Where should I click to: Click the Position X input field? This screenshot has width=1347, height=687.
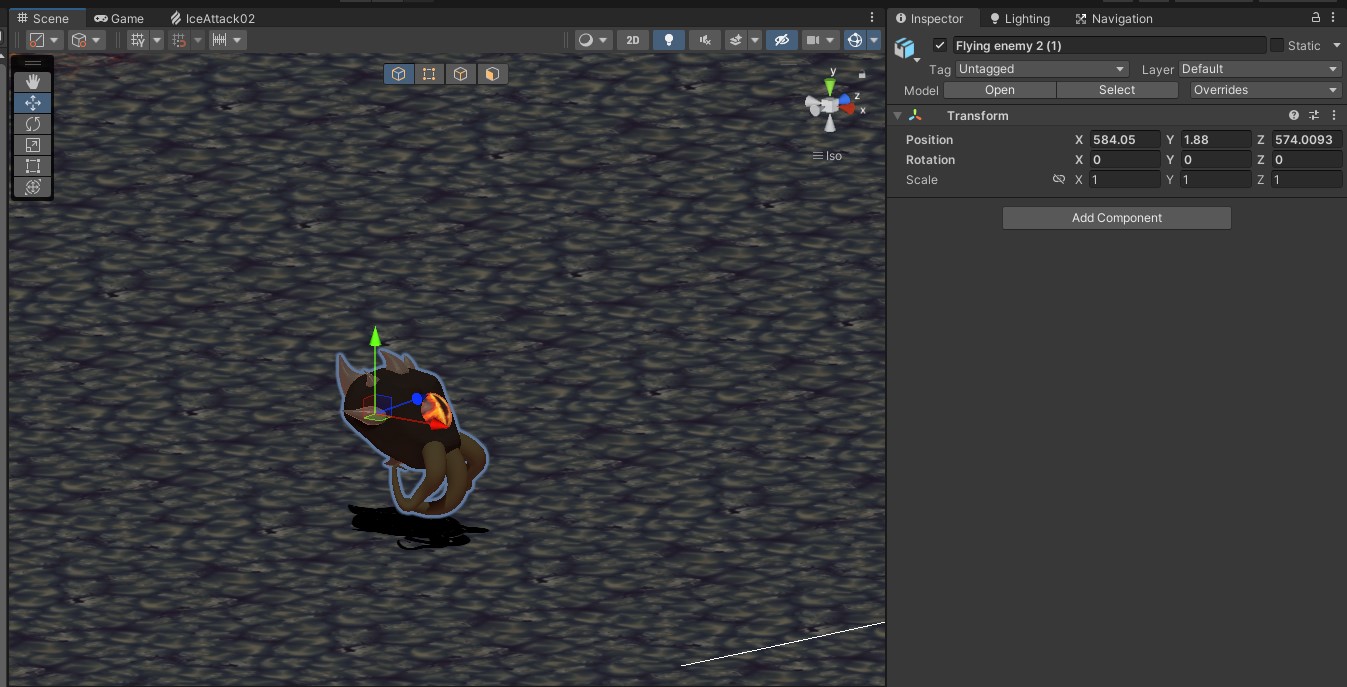pos(1124,139)
